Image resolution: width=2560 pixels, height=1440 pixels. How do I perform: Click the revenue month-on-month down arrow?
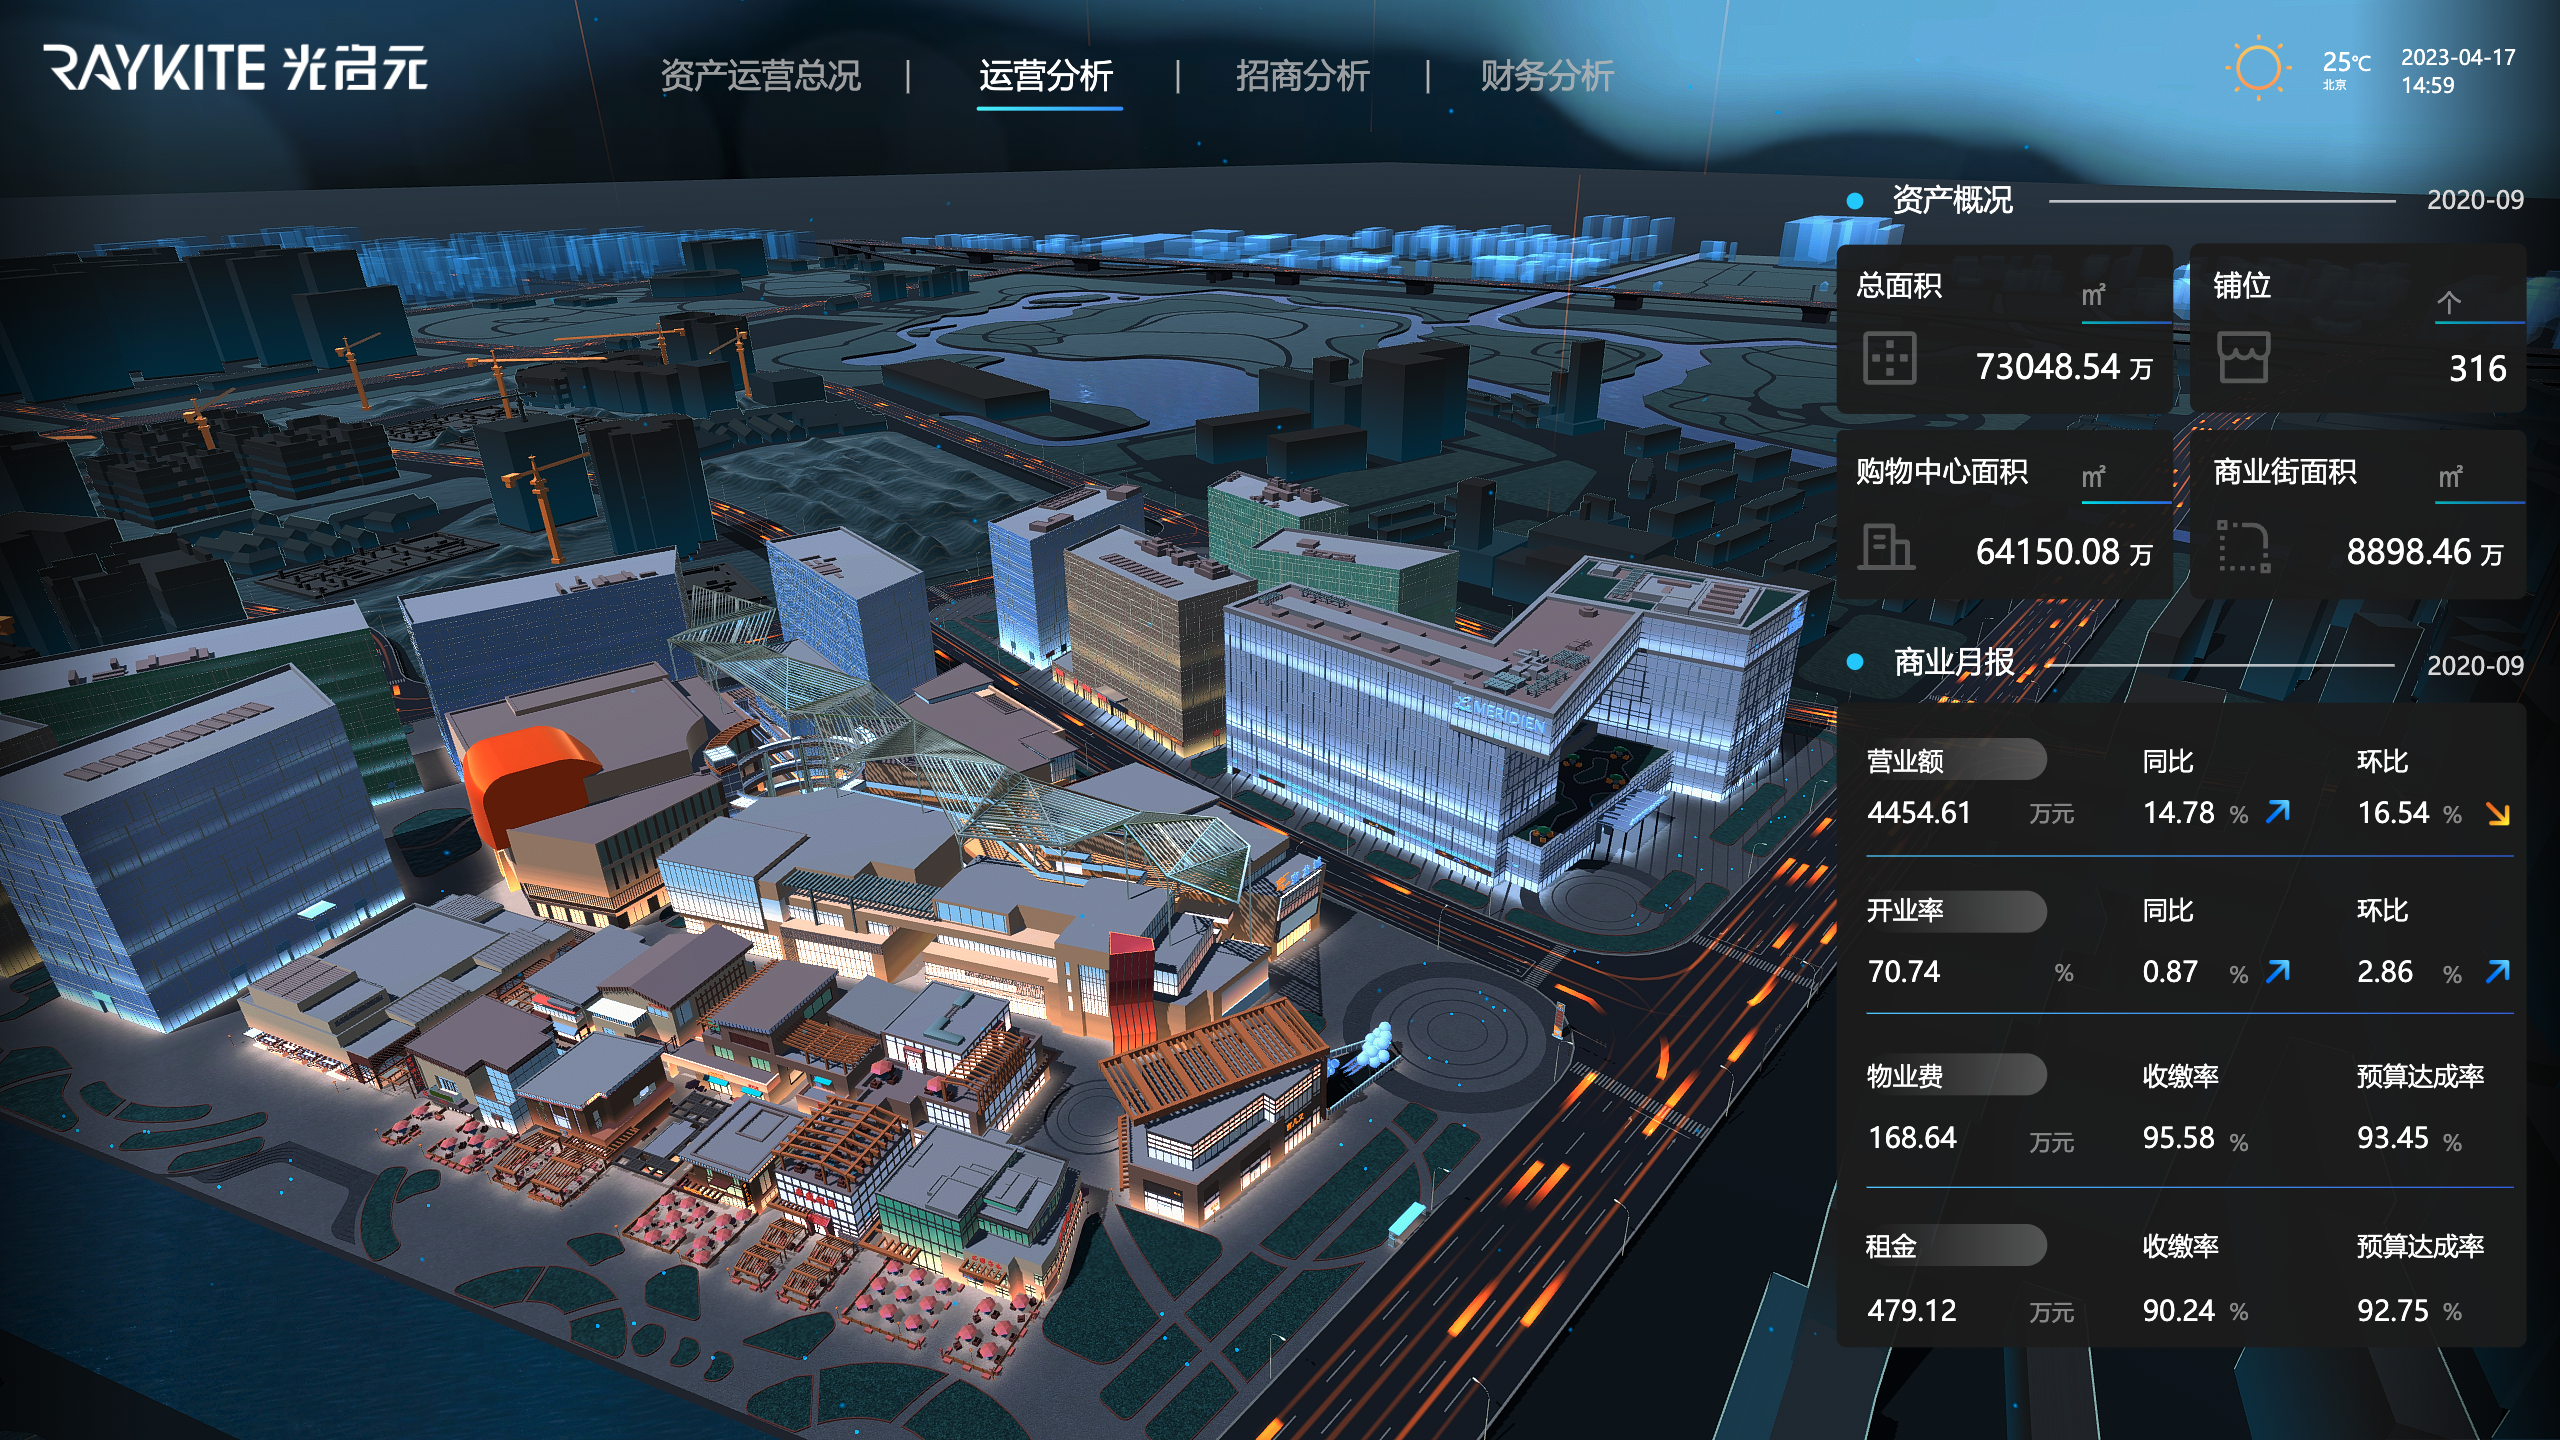[2497, 814]
